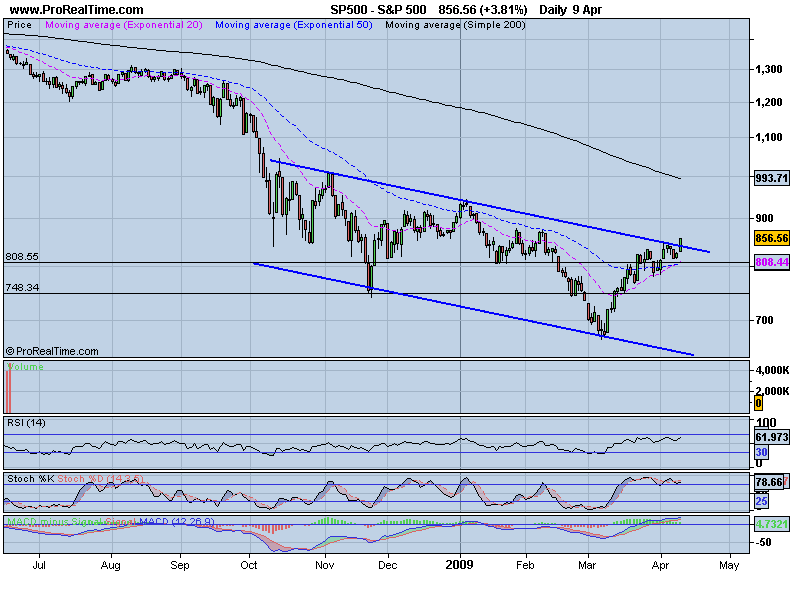800x600 pixels.
Task: Click the Stoch %D (14,3,5) label
Action: click(101, 479)
